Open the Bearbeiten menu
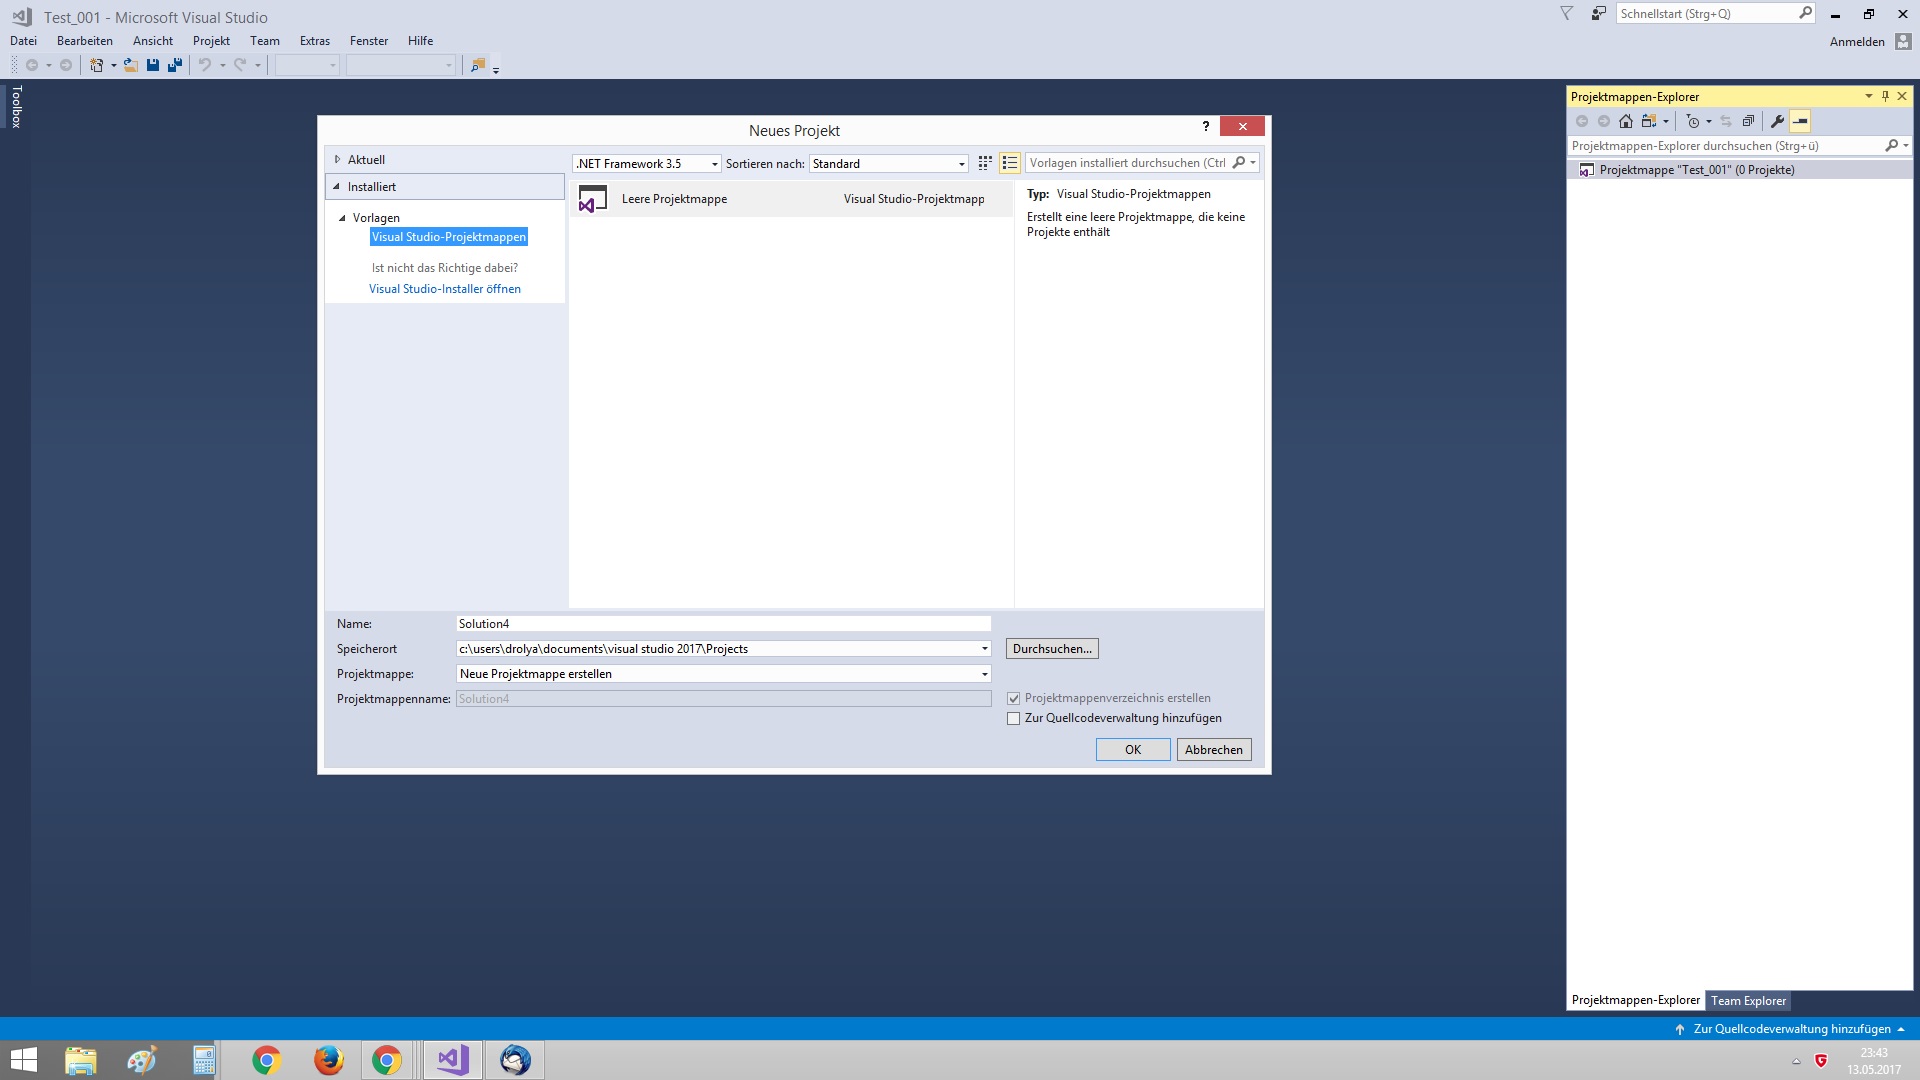The width and height of the screenshot is (1920, 1080). point(85,41)
